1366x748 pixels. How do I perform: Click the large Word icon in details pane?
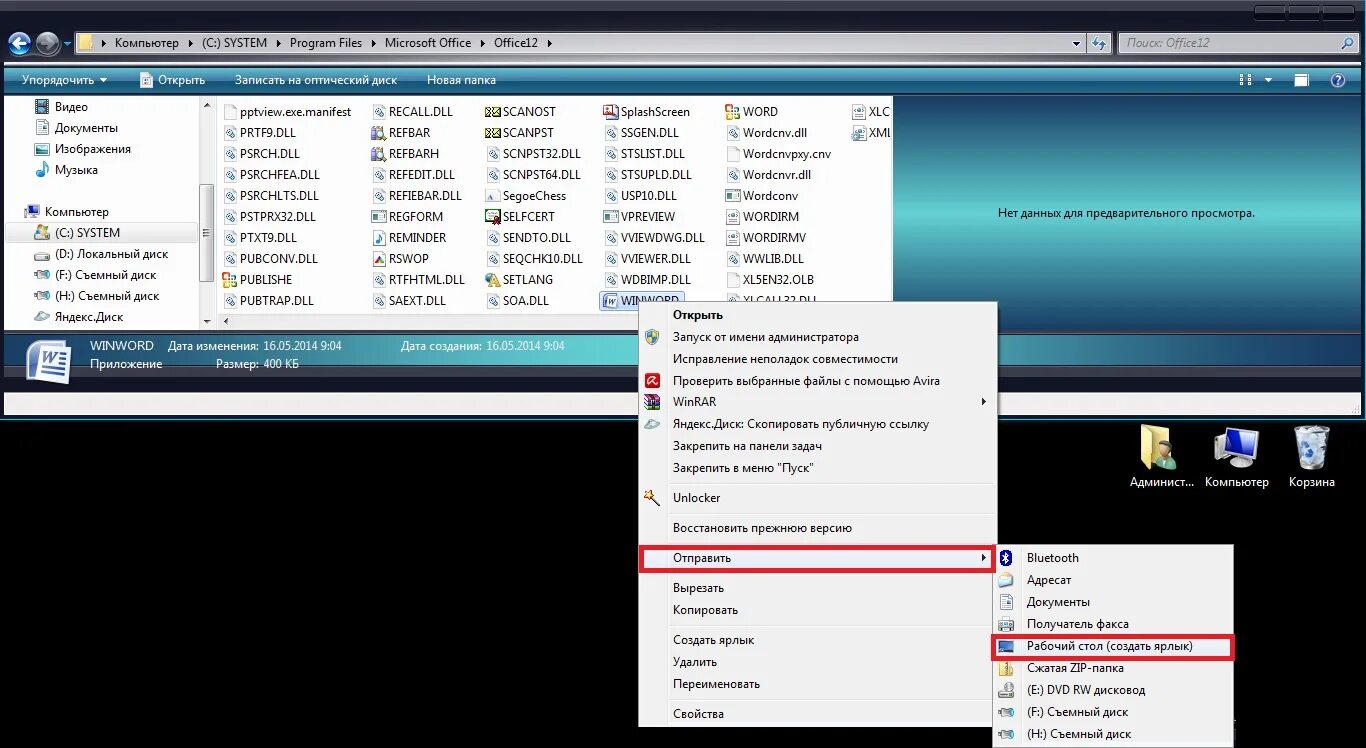coord(49,361)
